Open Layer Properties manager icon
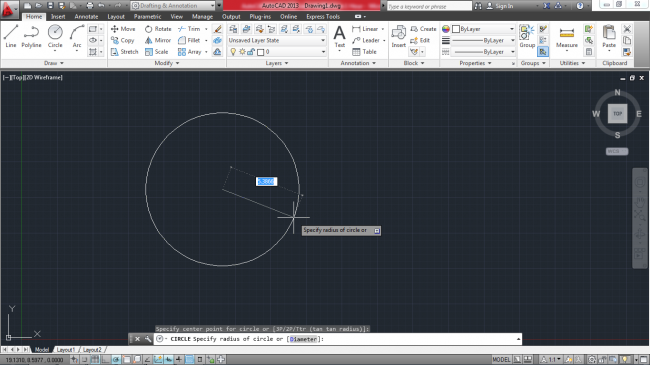Screen dimensions: 650x365 click(x=233, y=29)
